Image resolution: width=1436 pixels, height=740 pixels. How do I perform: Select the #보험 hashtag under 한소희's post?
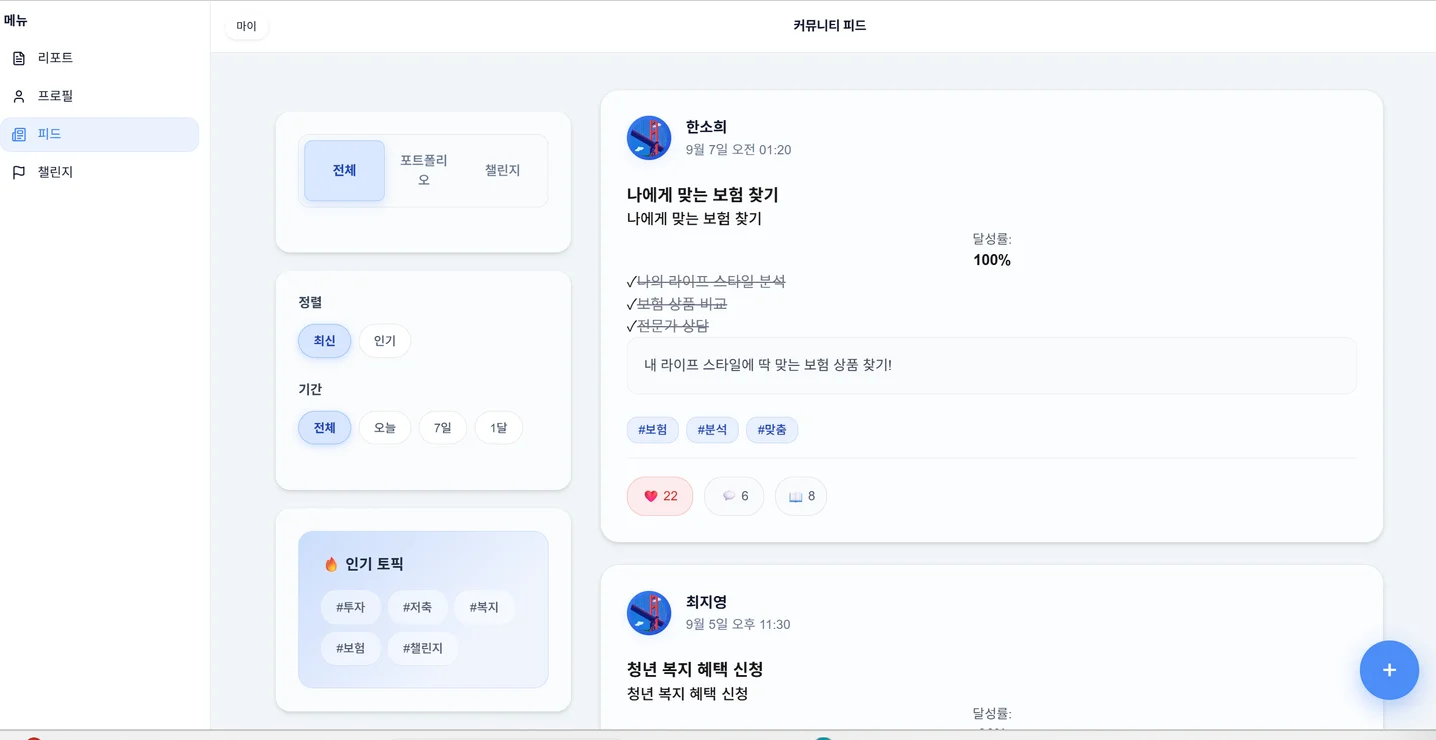tap(652, 429)
